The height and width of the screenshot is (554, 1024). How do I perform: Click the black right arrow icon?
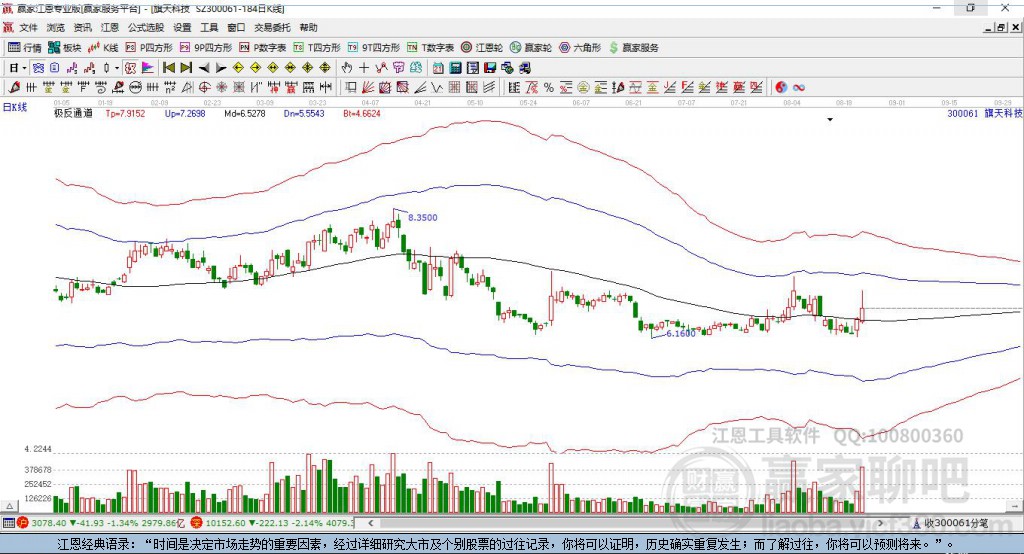pyautogui.click(x=221, y=68)
